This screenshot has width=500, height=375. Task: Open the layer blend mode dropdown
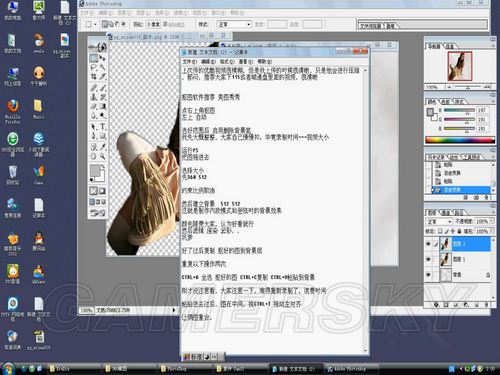point(439,221)
